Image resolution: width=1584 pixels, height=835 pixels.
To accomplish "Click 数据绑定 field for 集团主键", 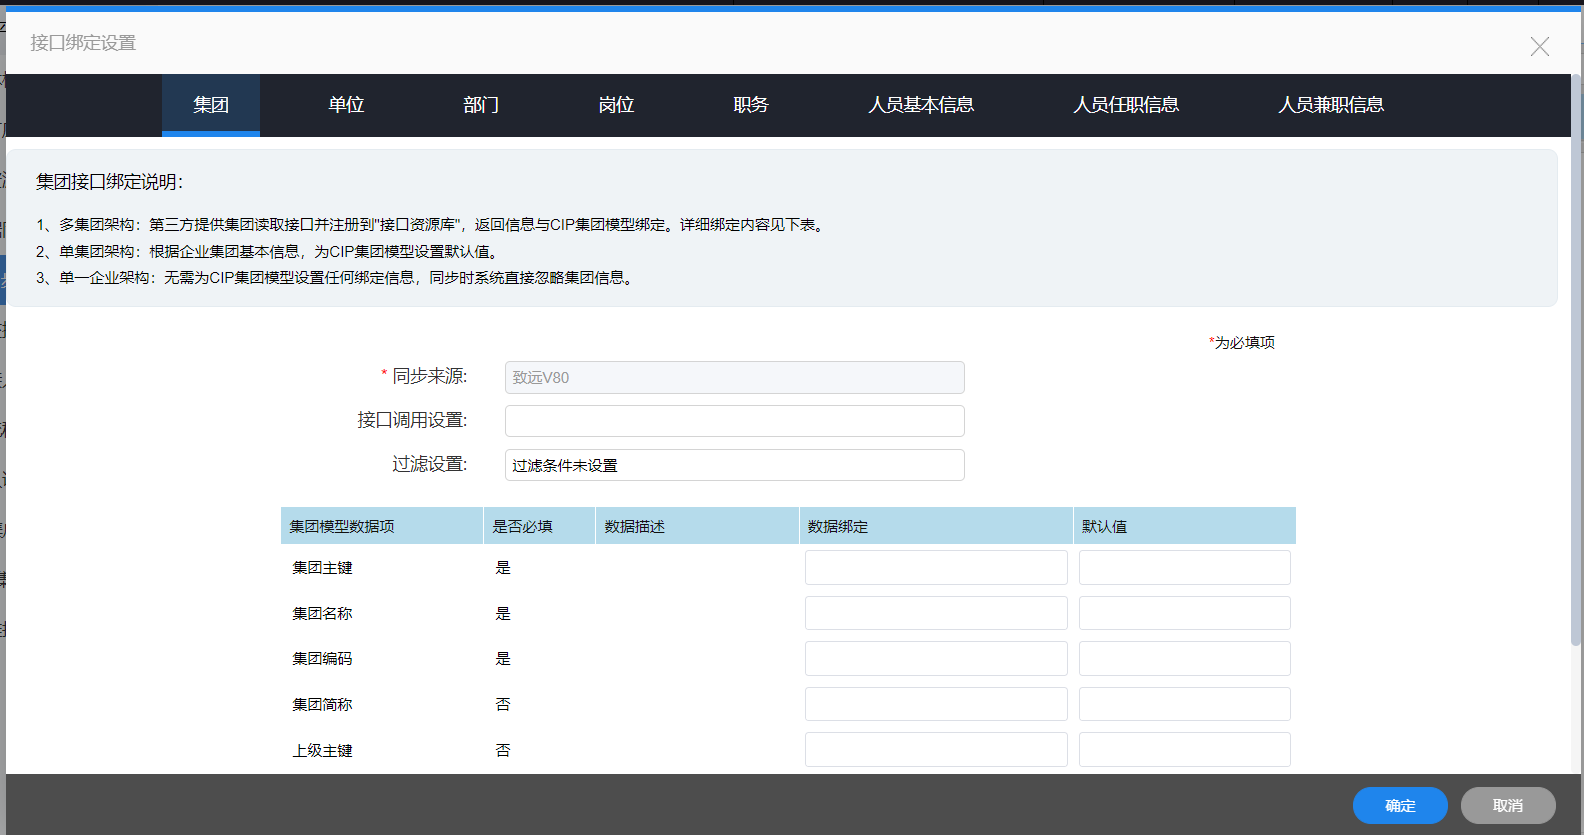I will click(936, 568).
